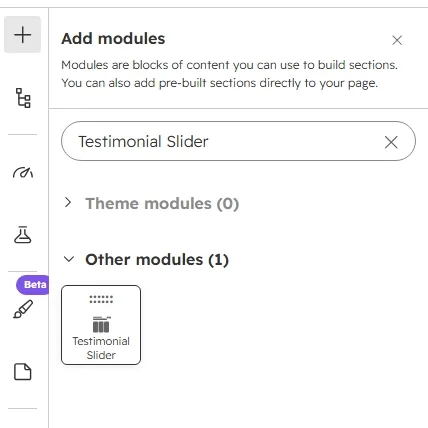Open the paintbrush theme editor icon
The height and width of the screenshot is (428, 428).
[x=23, y=309]
